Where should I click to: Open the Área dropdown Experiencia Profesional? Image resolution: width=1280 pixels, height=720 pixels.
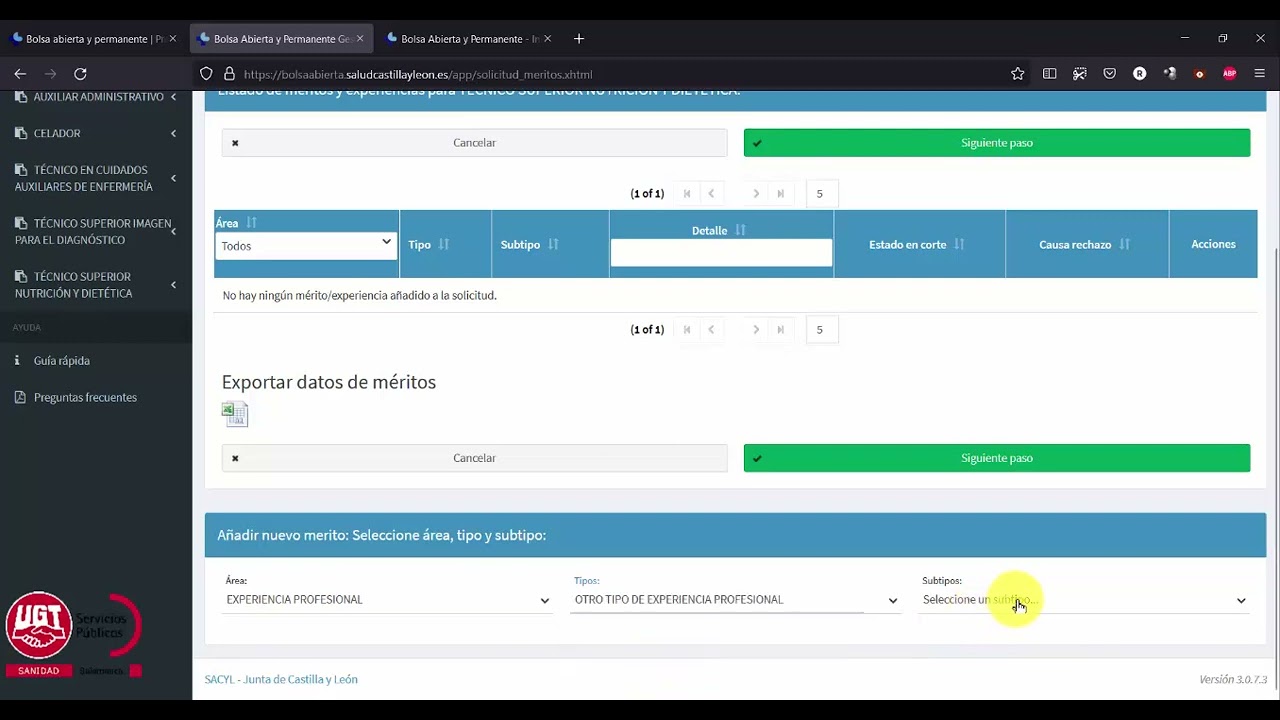tap(387, 600)
